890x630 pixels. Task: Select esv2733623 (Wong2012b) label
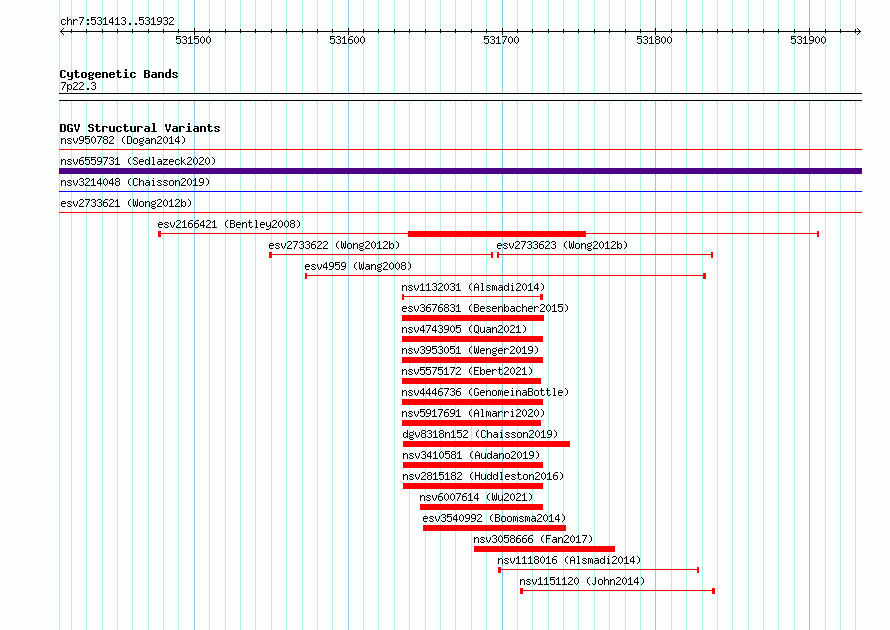pos(562,245)
